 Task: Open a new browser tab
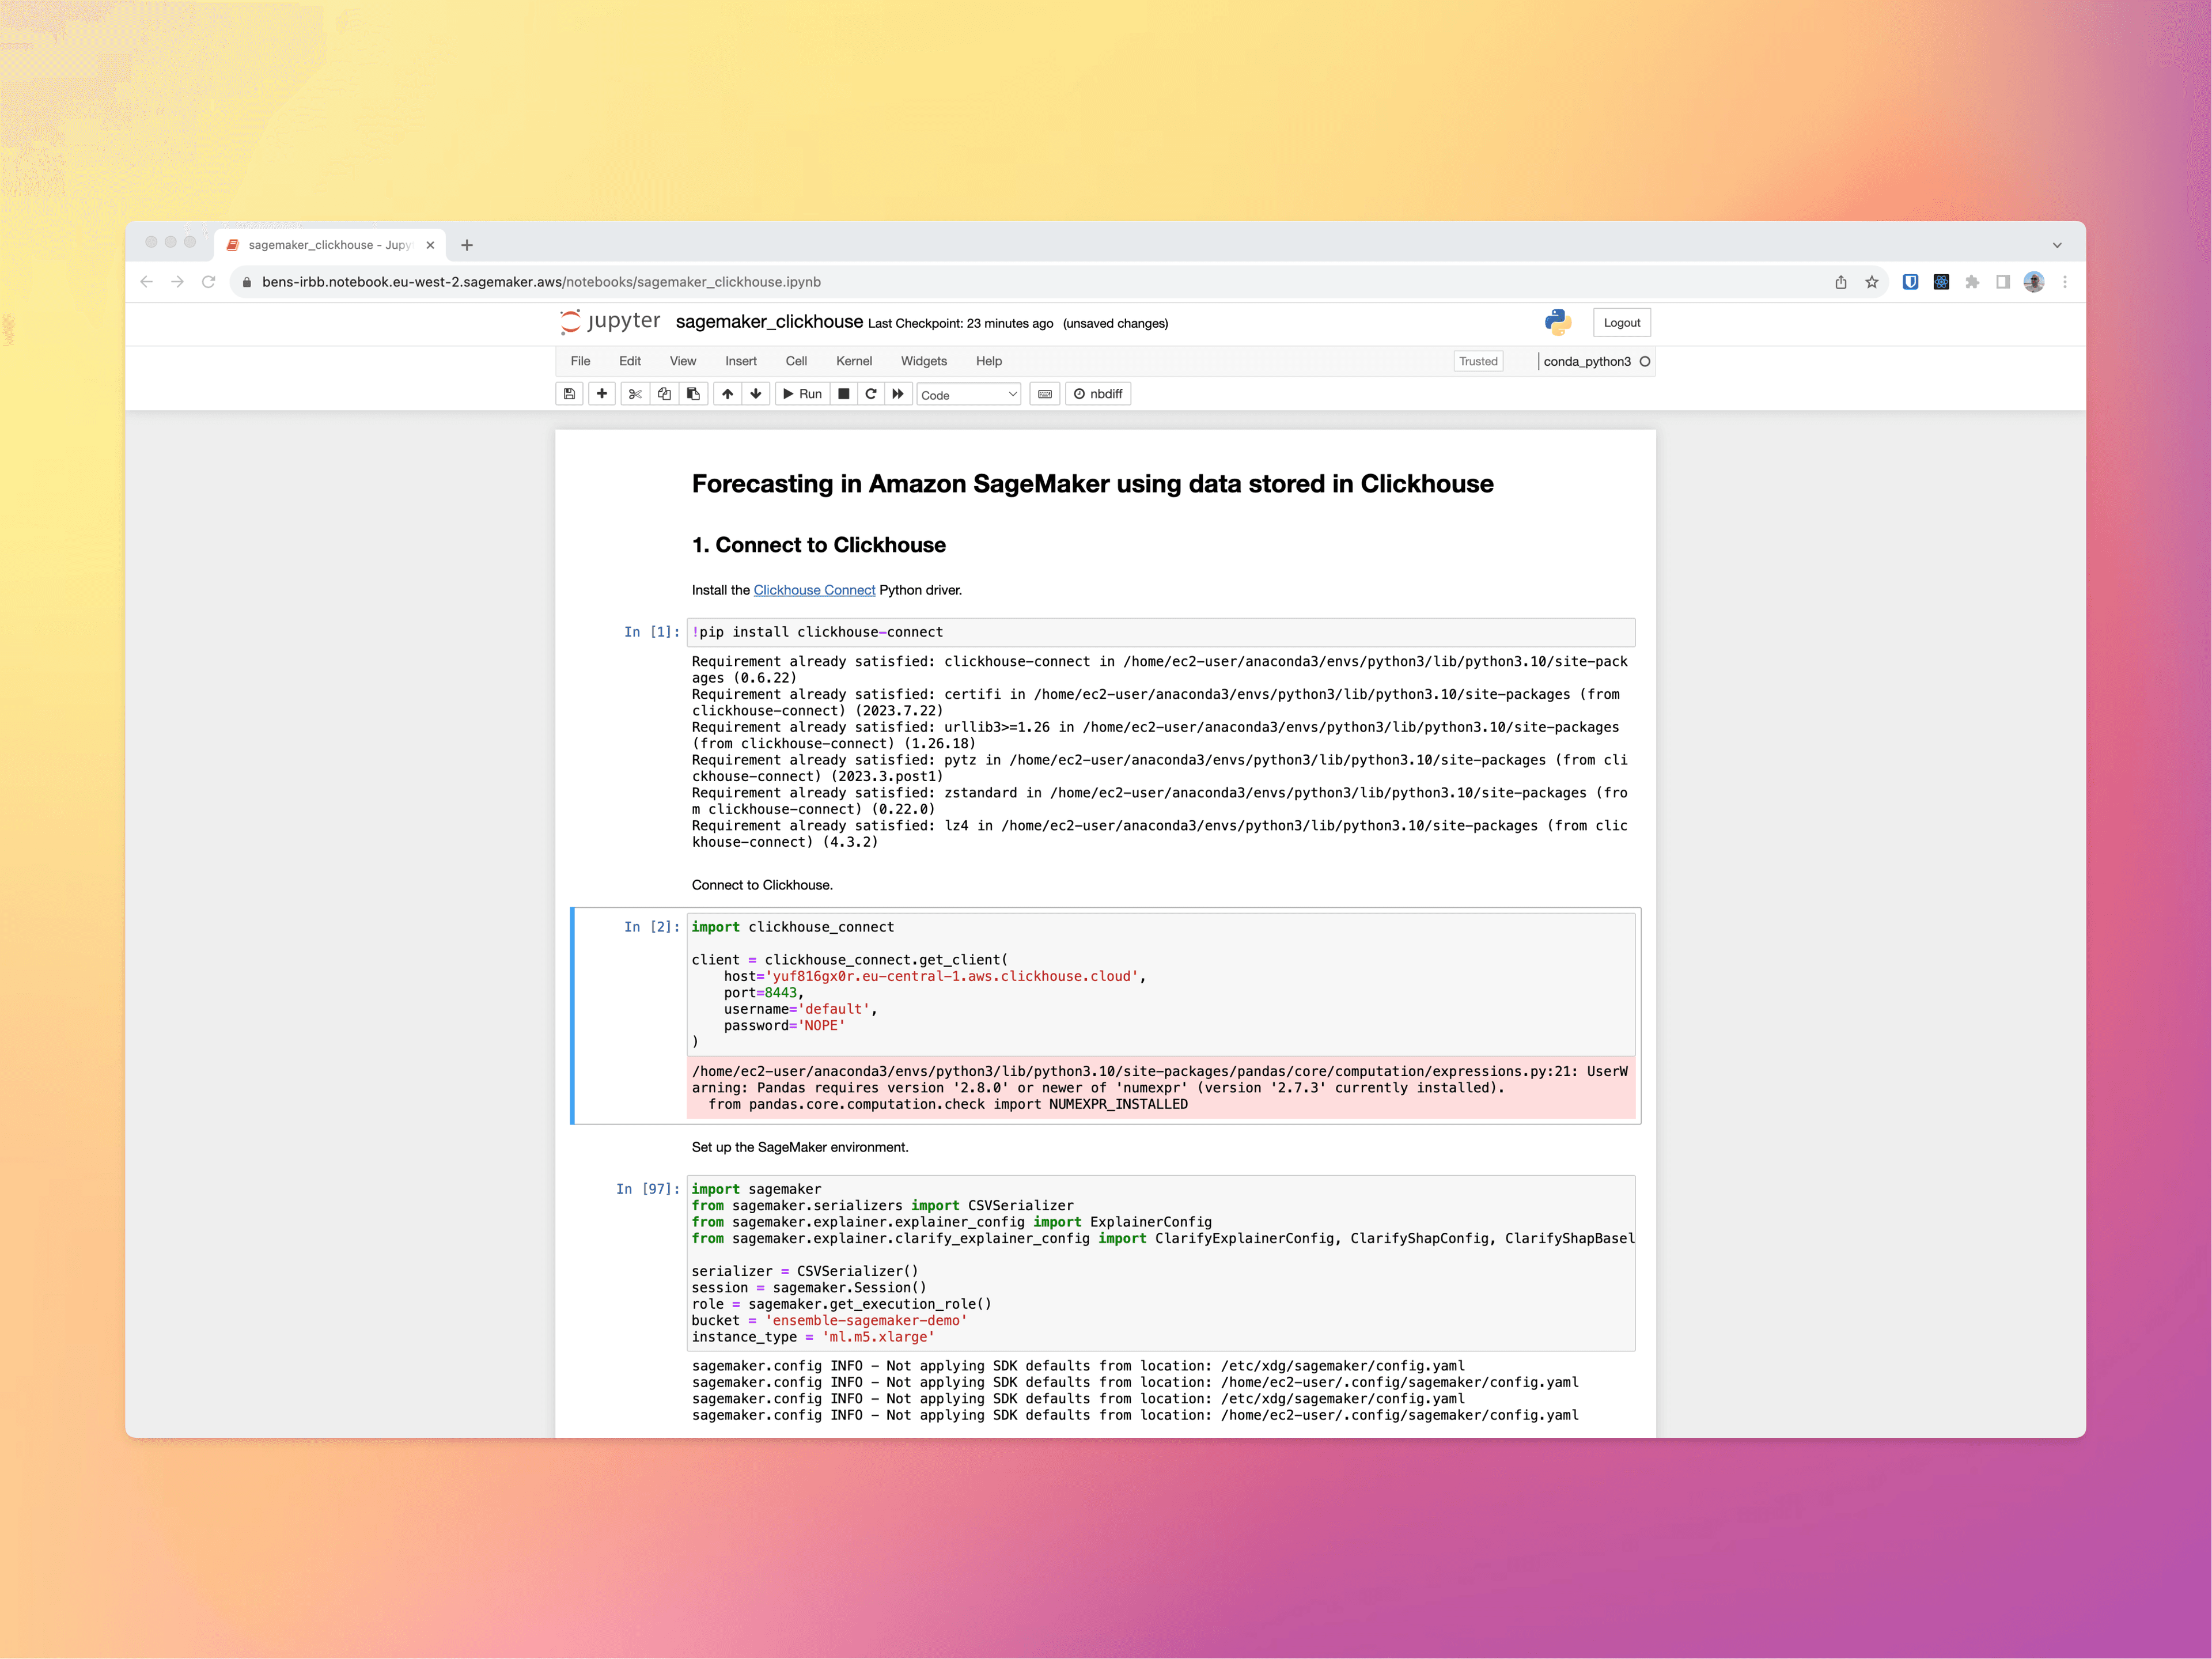(467, 245)
